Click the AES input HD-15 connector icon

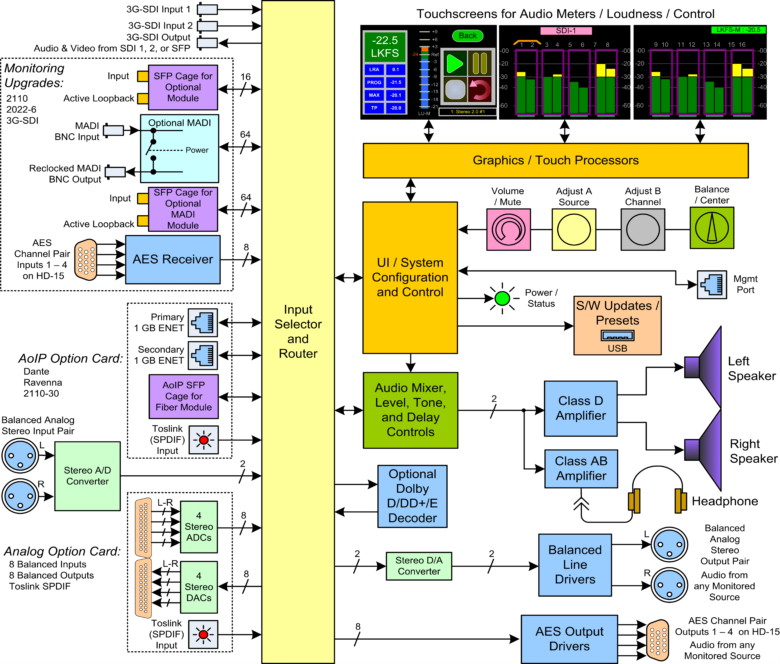86,260
